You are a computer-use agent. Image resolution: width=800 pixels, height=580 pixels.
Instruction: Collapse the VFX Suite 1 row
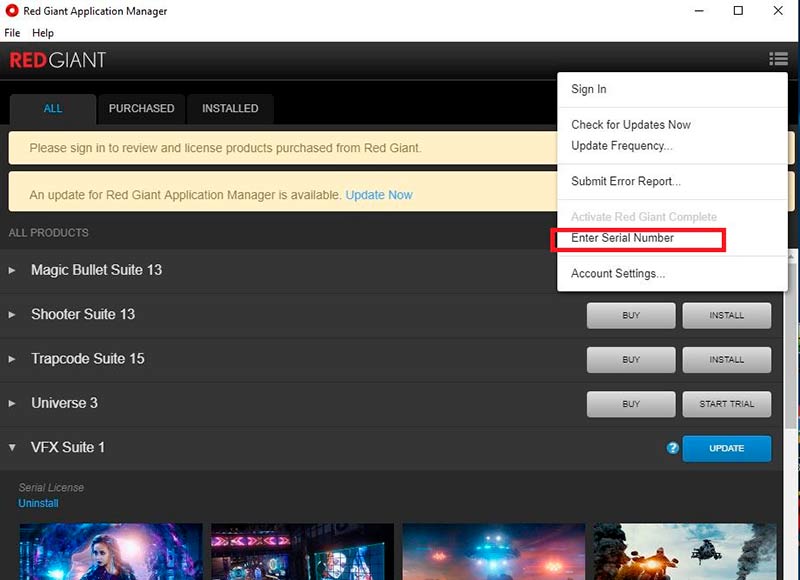click(x=12, y=447)
